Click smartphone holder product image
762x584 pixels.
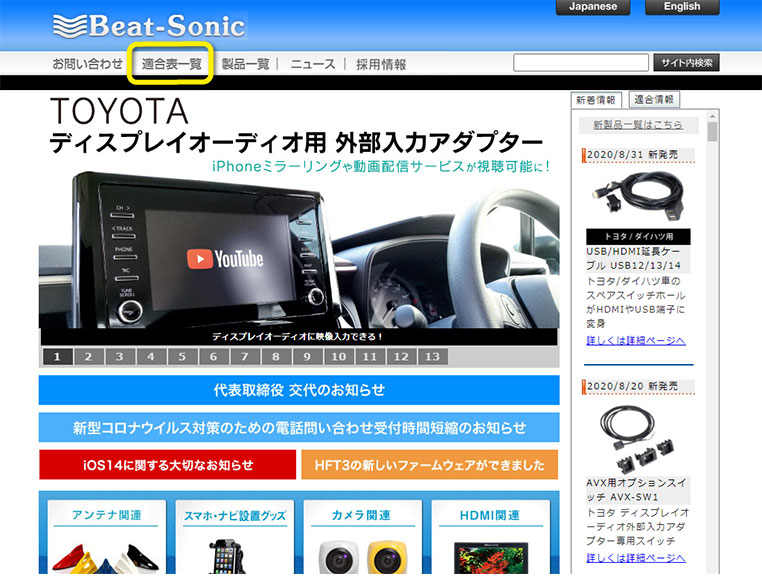tap(227, 557)
